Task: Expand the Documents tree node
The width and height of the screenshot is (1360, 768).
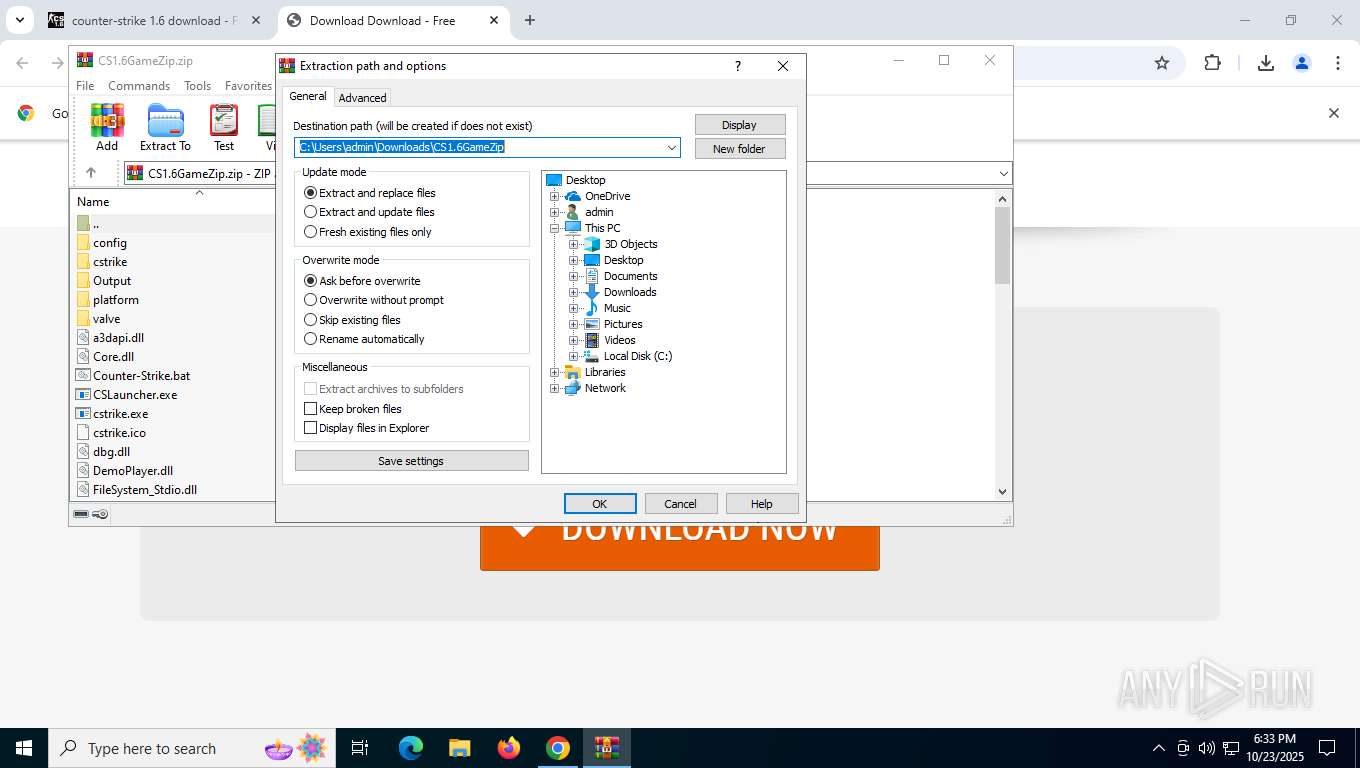Action: click(574, 276)
